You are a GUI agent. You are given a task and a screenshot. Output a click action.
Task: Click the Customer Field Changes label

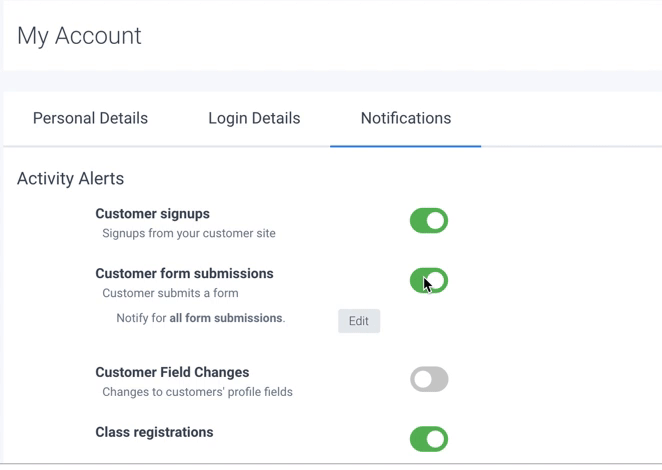(x=172, y=372)
